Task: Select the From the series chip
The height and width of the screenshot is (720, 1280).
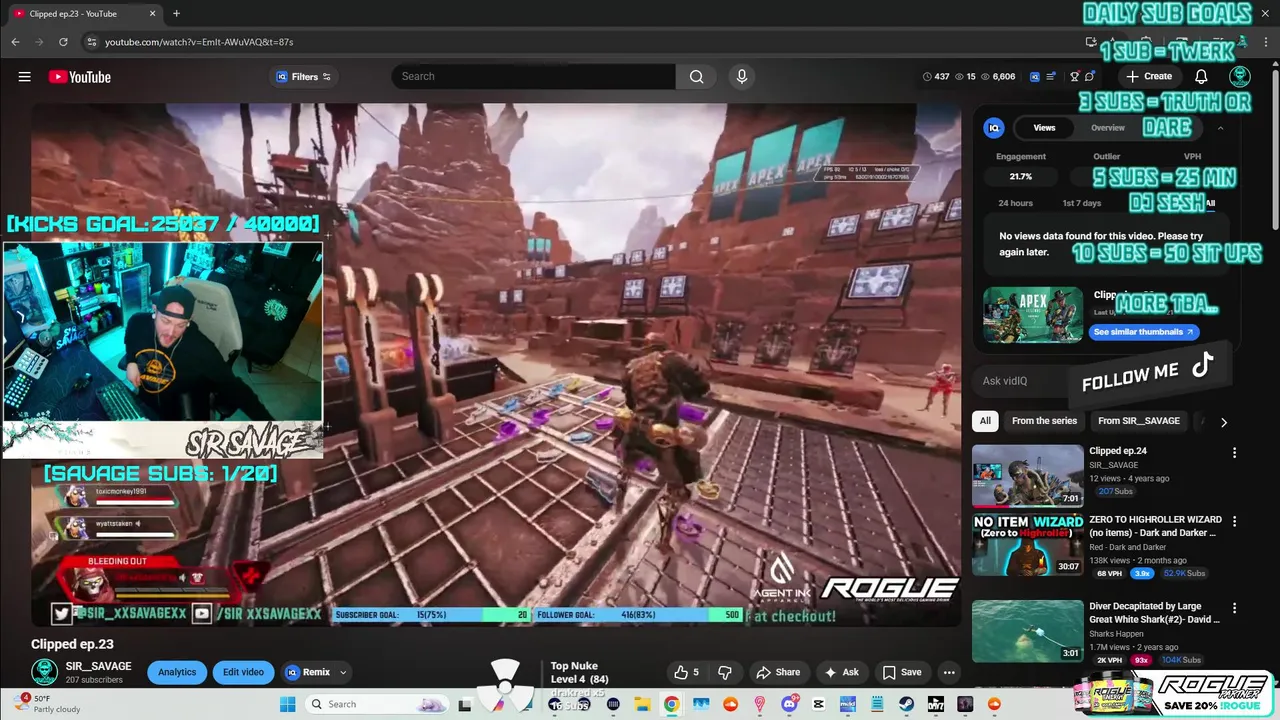Action: (x=1044, y=421)
